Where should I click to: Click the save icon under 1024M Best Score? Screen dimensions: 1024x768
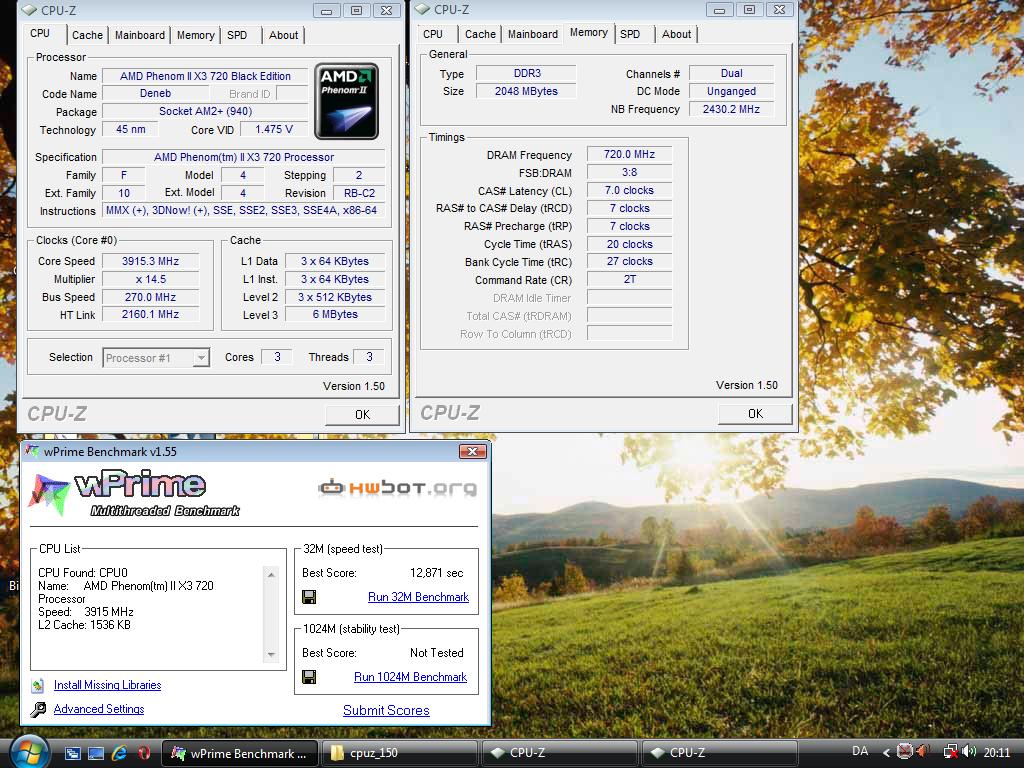pyautogui.click(x=310, y=677)
